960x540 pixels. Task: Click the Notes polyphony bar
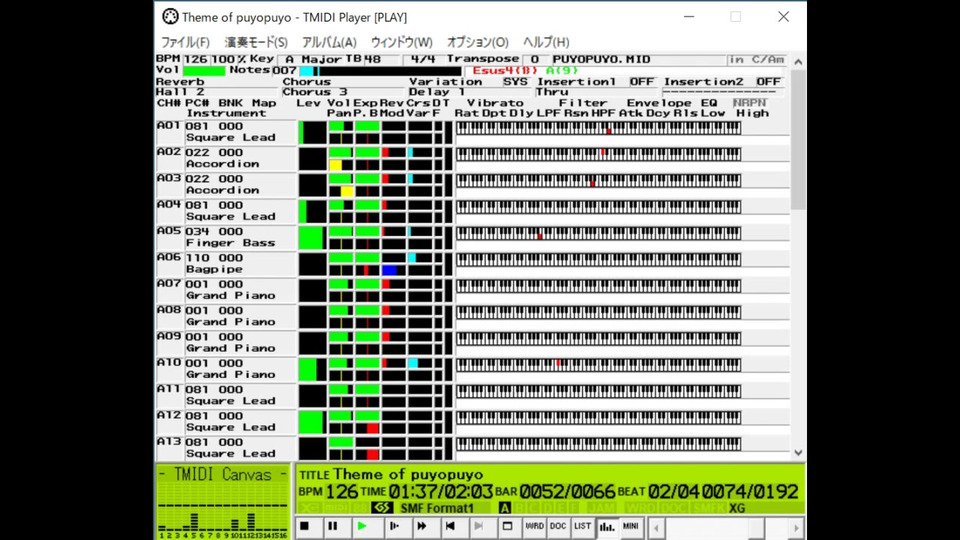click(x=380, y=71)
